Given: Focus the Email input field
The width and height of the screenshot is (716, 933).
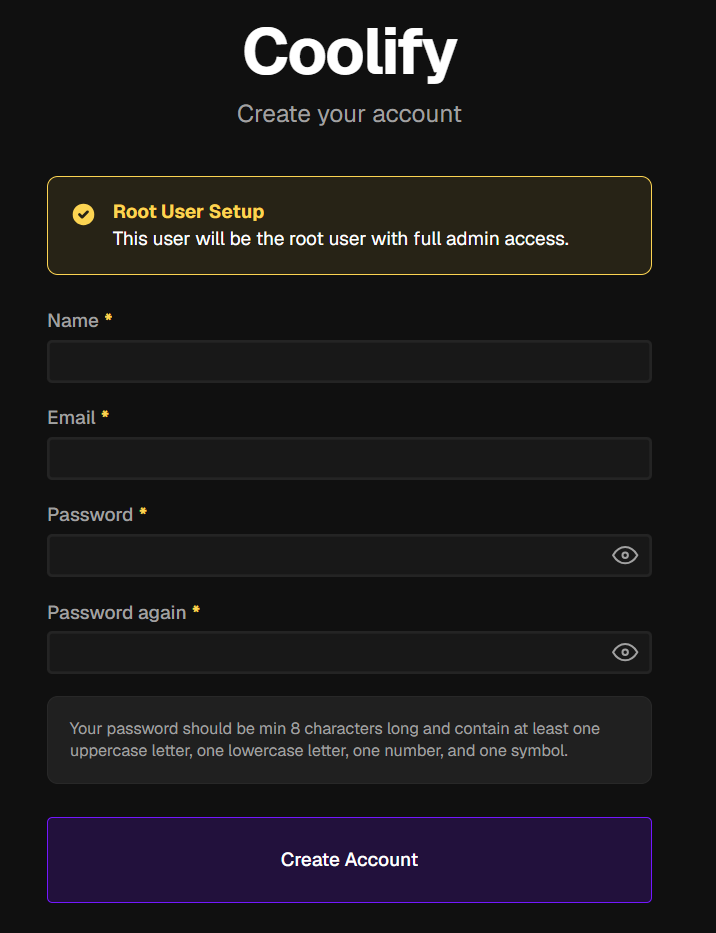Looking at the screenshot, I should [x=349, y=458].
